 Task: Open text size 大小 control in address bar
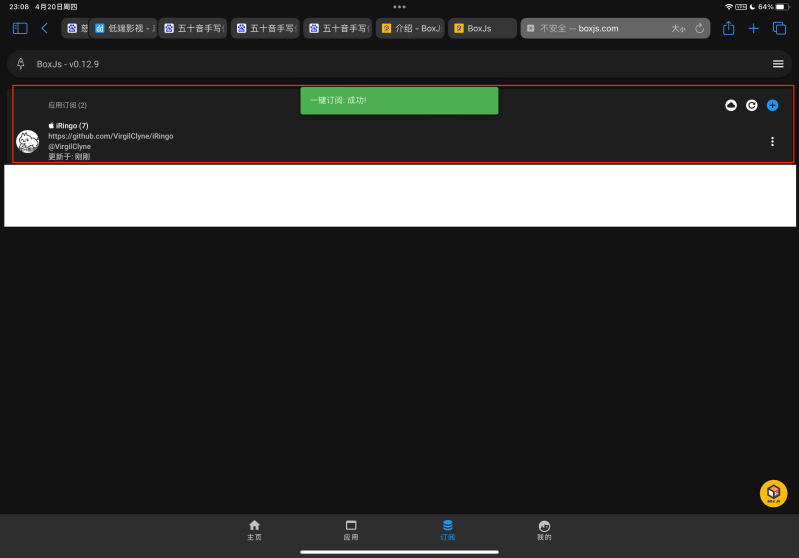678,29
